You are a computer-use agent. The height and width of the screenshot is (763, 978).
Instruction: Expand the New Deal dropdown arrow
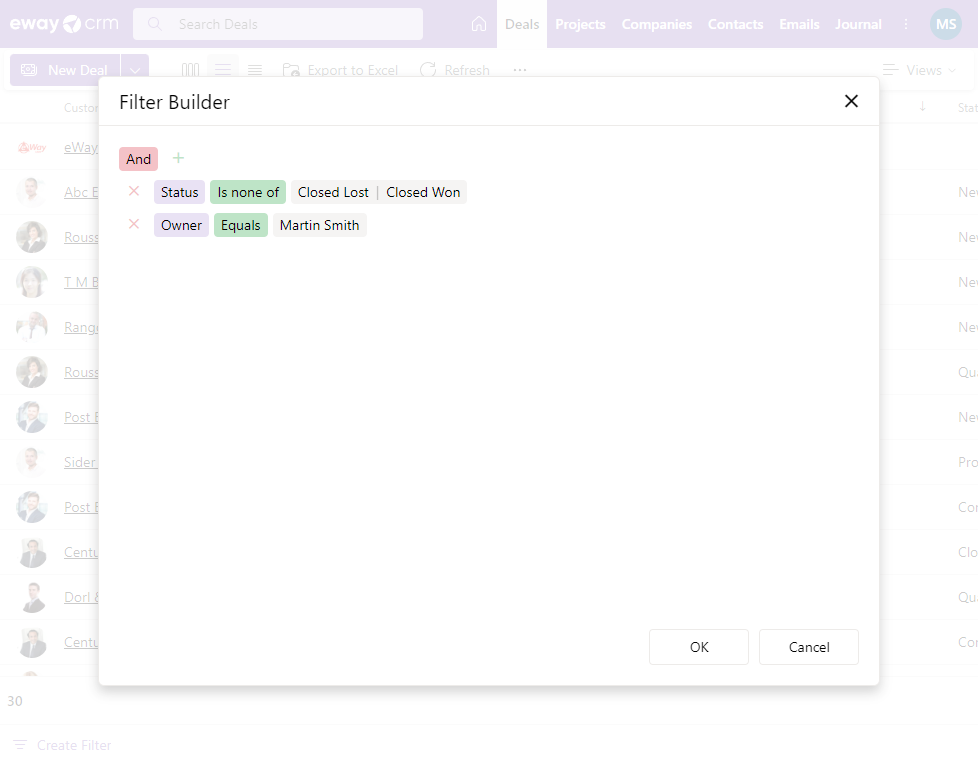point(135,70)
